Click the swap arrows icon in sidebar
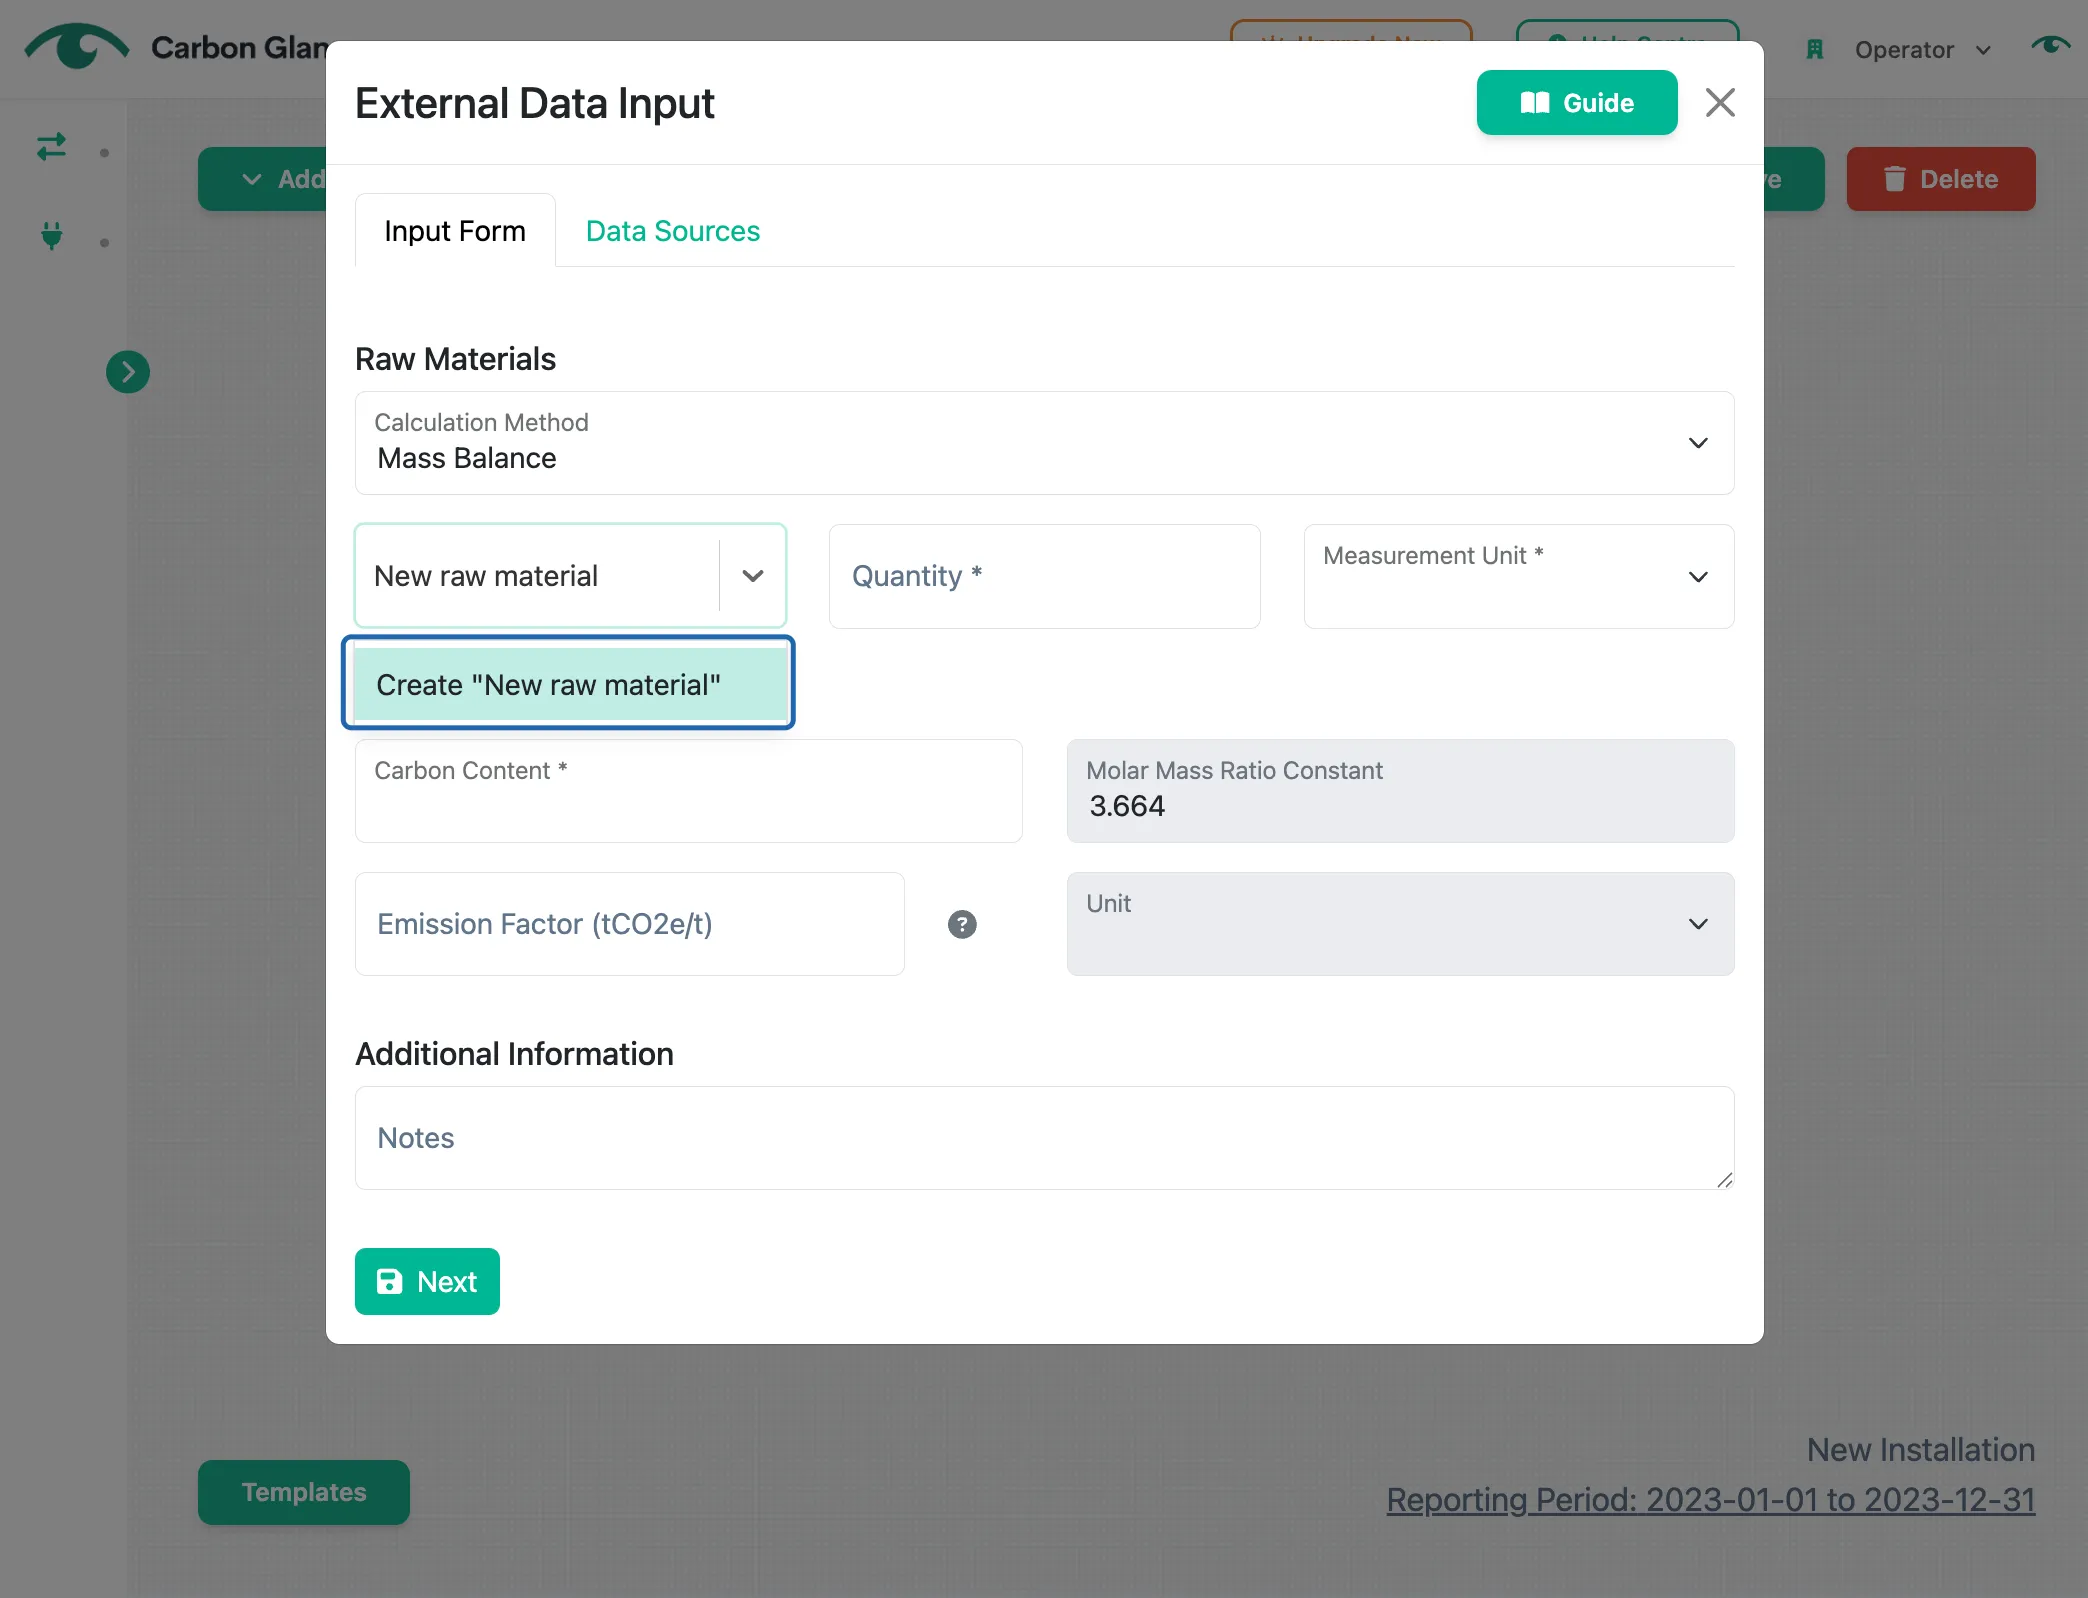This screenshot has height=1598, width=2088. coord(52,148)
